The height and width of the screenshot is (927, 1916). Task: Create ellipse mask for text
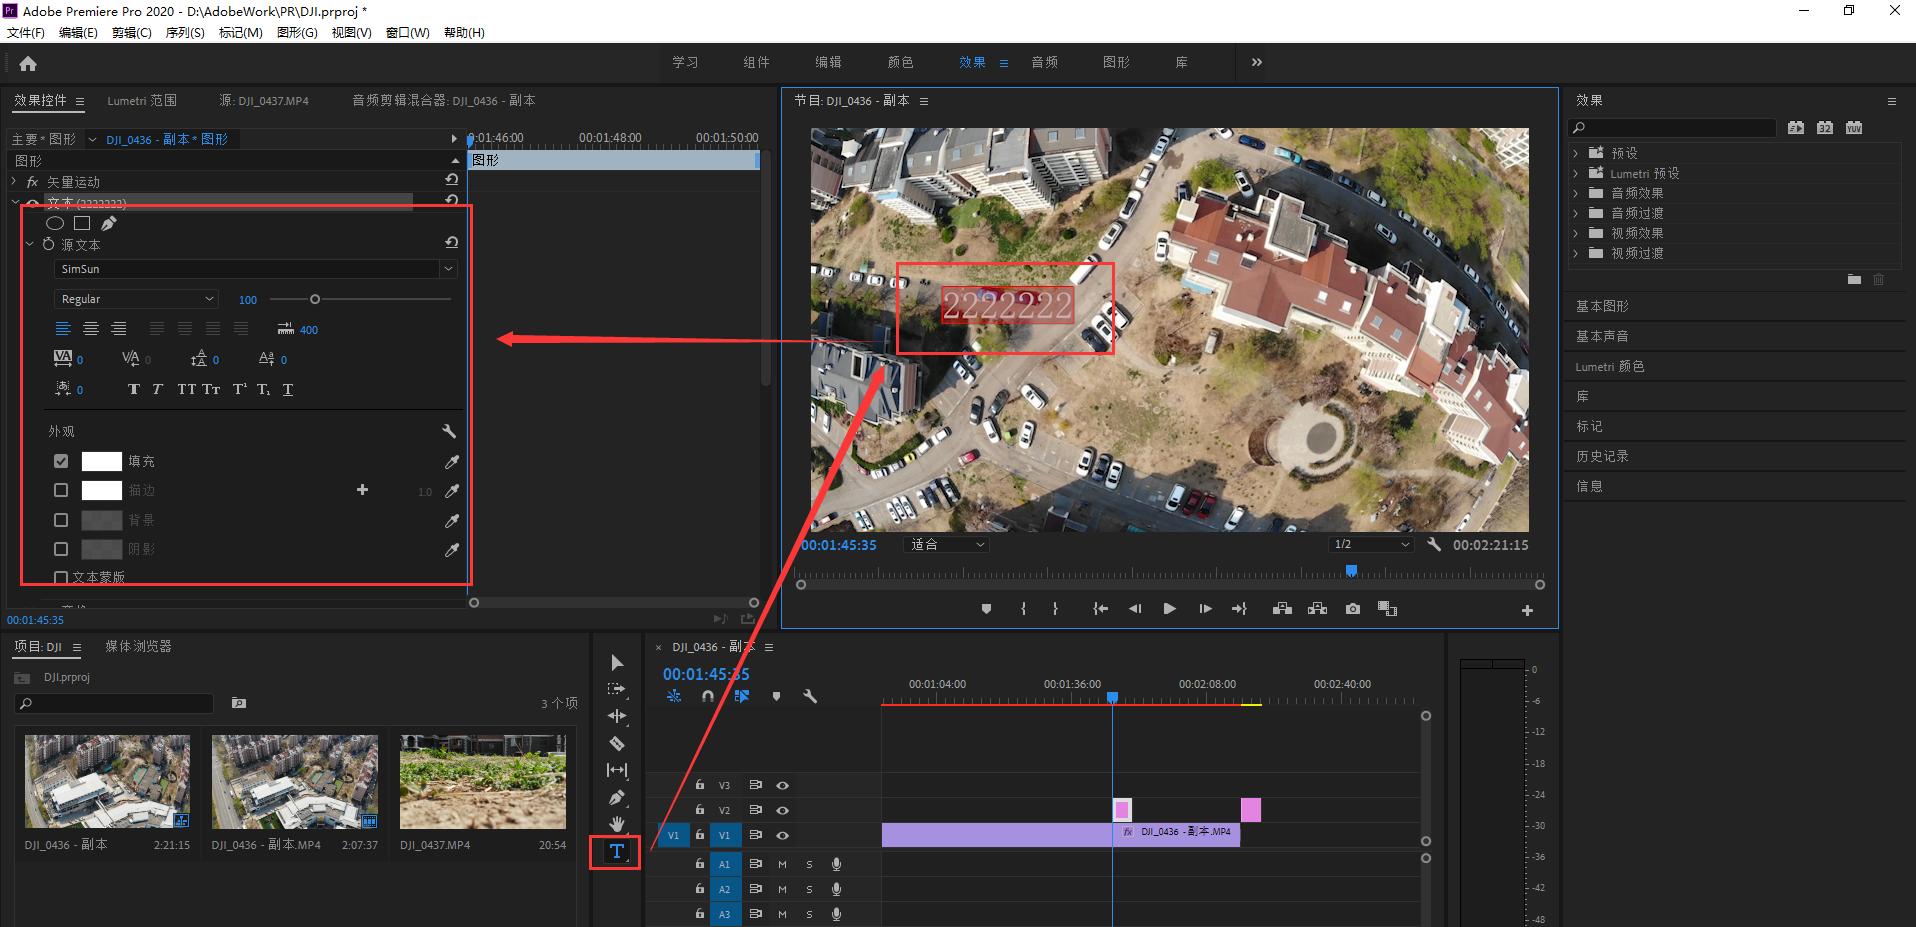coord(56,223)
